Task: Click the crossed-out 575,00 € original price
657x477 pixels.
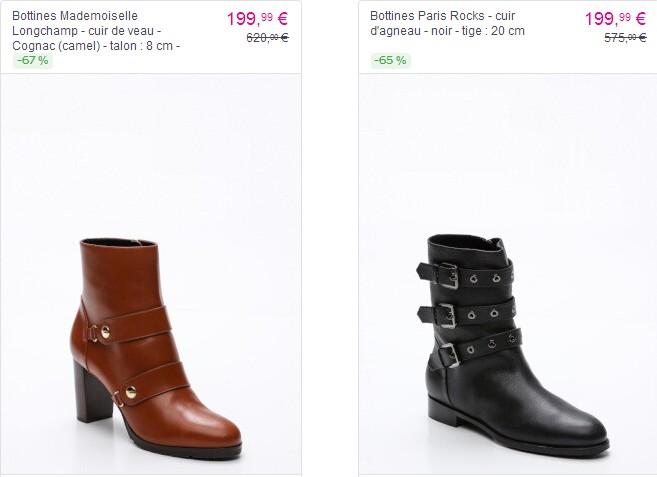Action: 625,38
